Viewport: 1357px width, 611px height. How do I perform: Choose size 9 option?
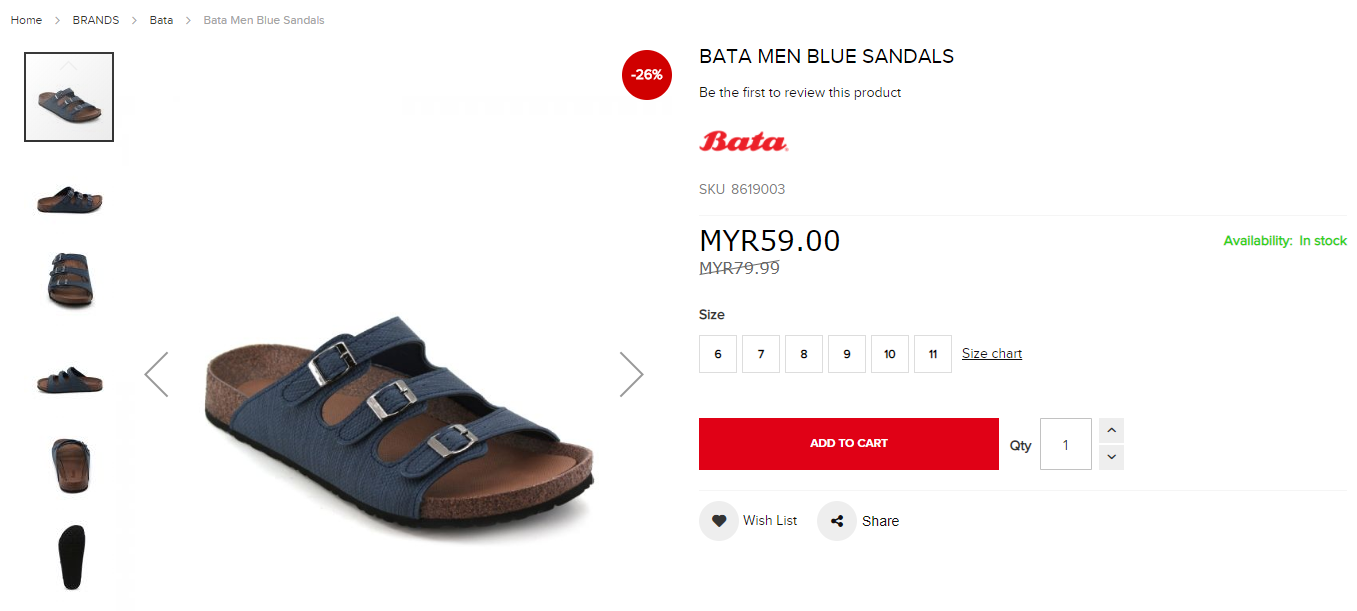(x=847, y=354)
